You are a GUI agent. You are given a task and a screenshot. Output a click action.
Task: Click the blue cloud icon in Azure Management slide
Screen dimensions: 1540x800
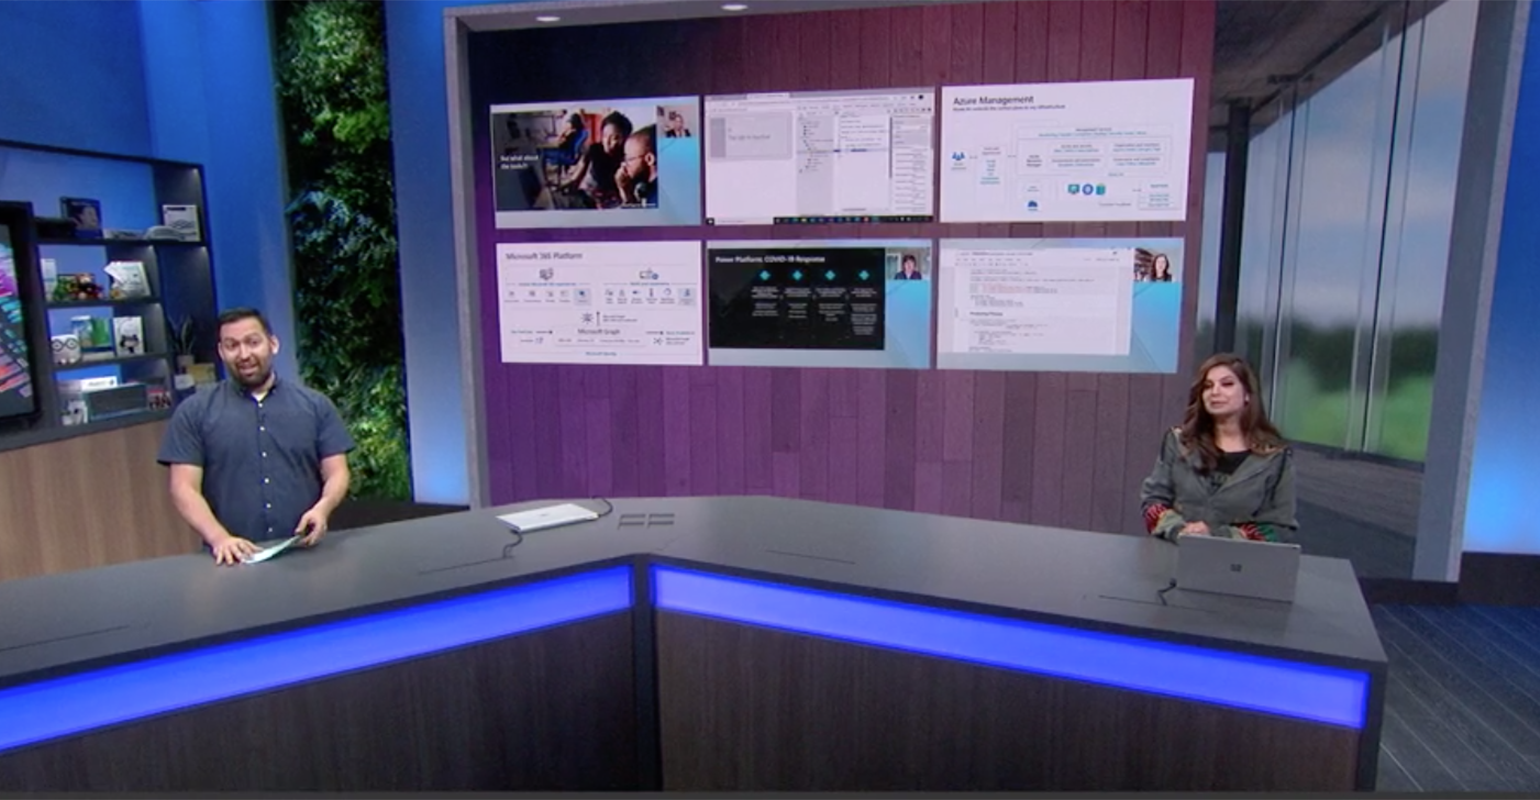(1032, 206)
